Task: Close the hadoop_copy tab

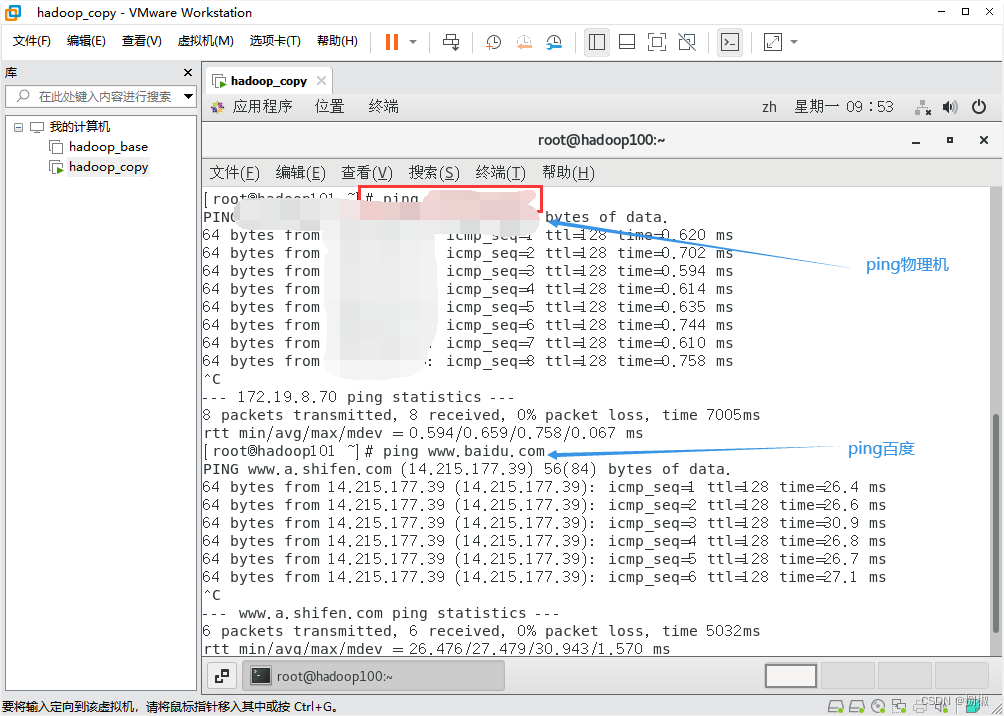Action: pyautogui.click(x=321, y=81)
